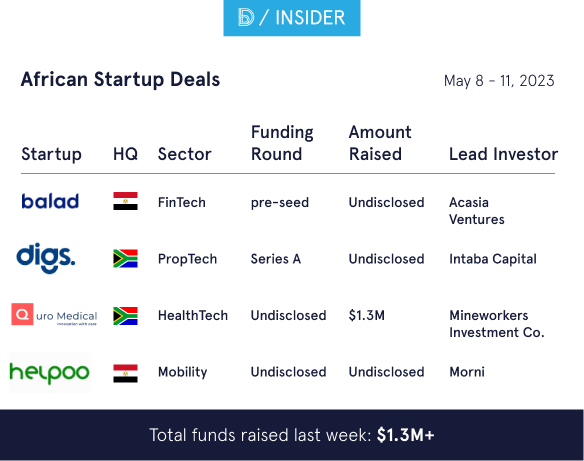Click the Lead Investor column header

tap(504, 154)
